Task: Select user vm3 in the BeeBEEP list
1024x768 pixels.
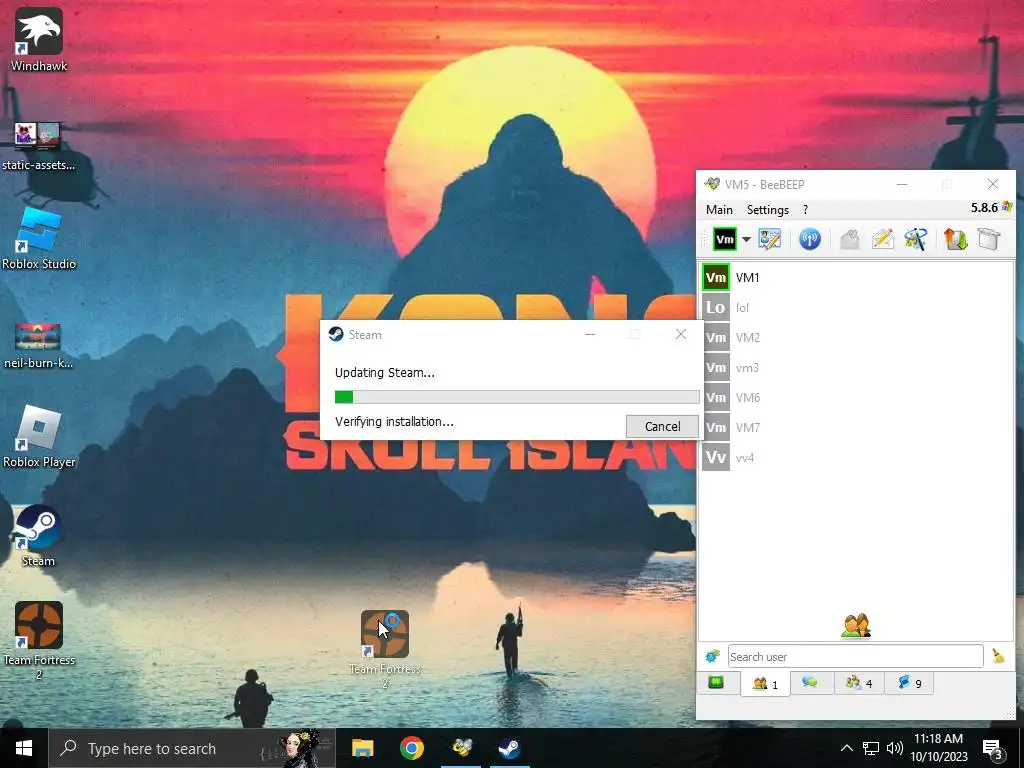Action: tap(856, 368)
